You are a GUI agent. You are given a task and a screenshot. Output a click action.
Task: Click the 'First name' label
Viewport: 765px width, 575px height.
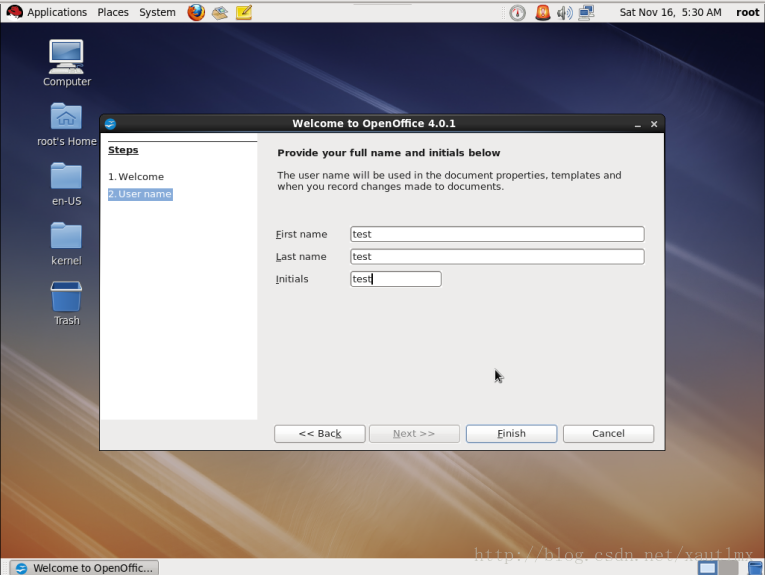pos(302,234)
